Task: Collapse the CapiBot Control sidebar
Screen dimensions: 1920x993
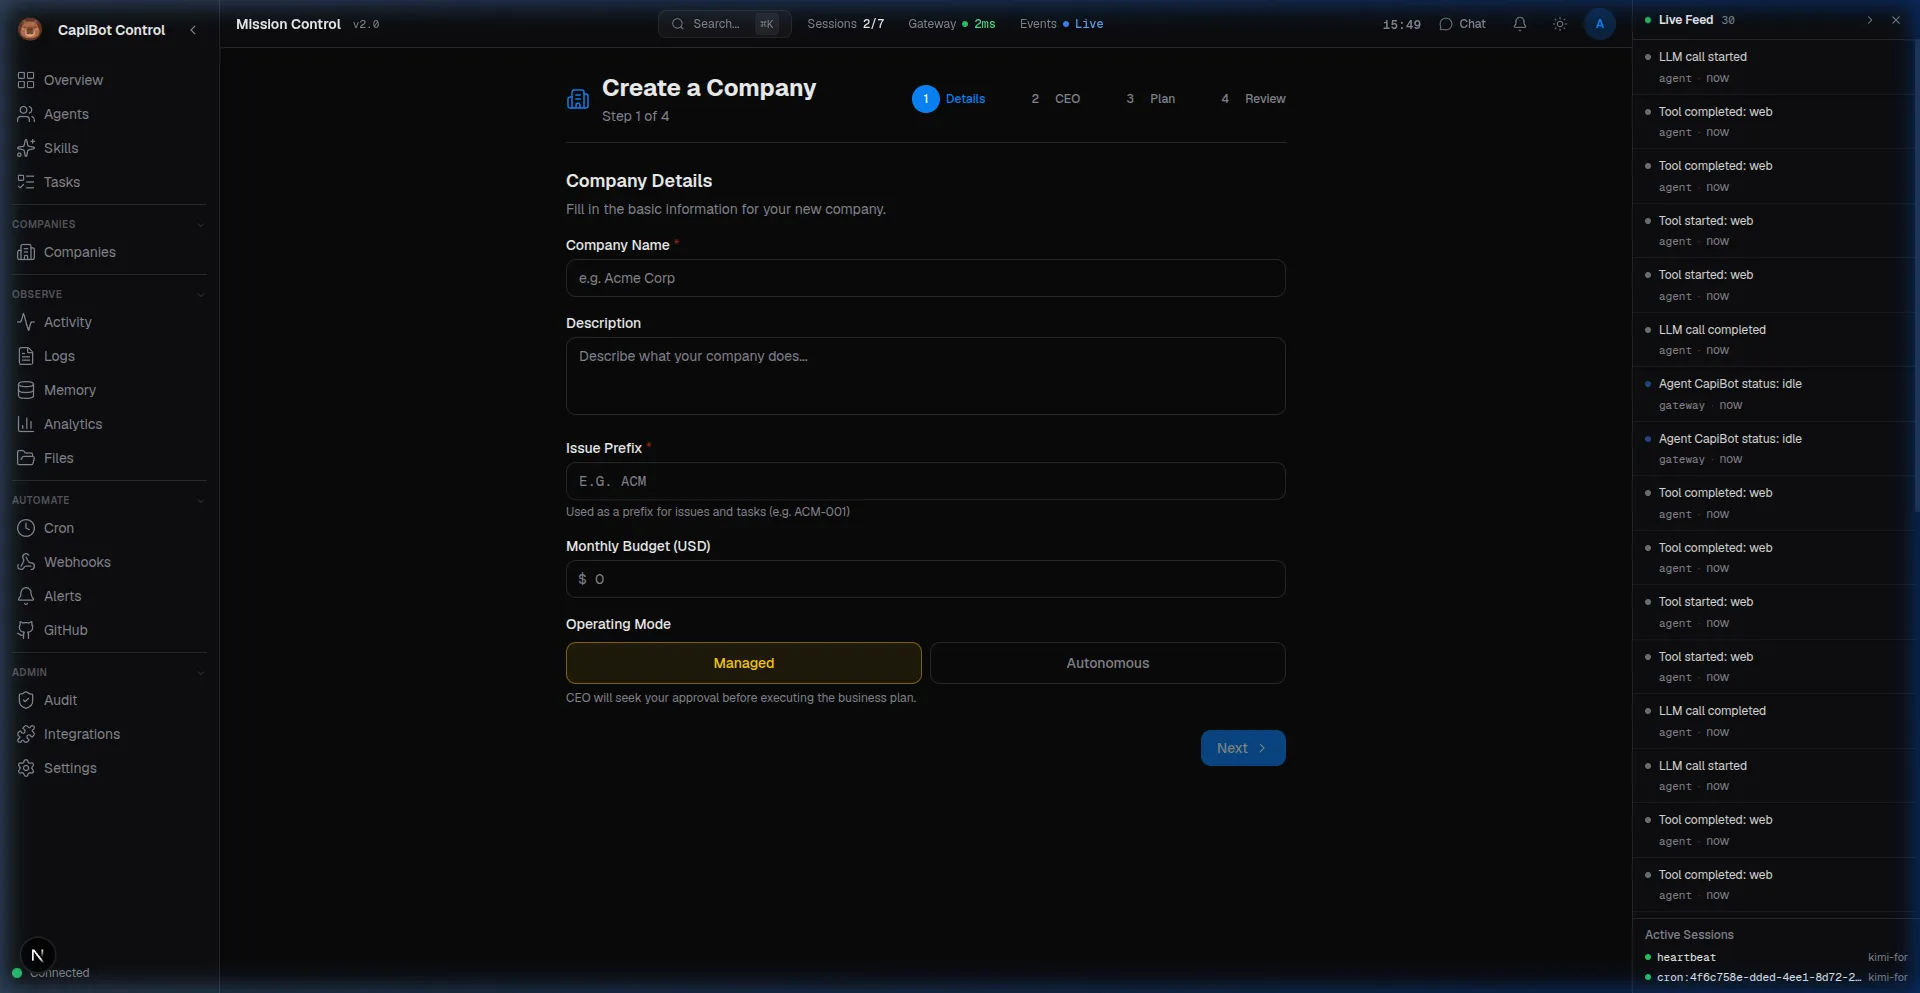Action: [193, 30]
